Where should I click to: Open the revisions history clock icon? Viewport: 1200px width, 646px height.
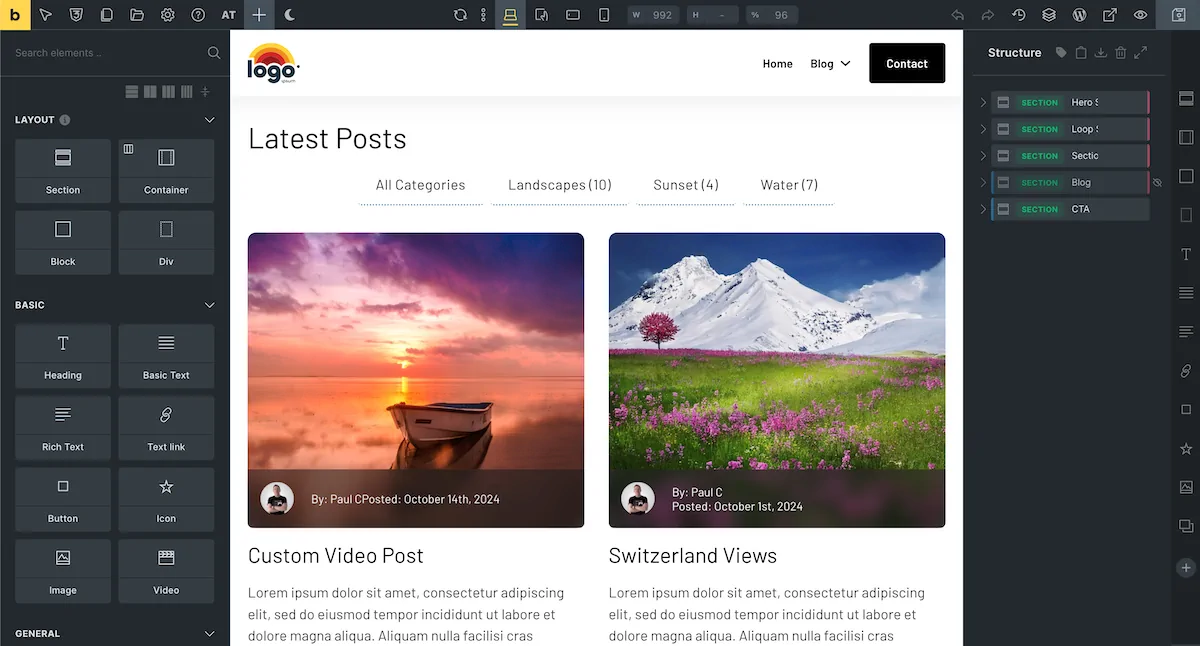[1019, 15]
